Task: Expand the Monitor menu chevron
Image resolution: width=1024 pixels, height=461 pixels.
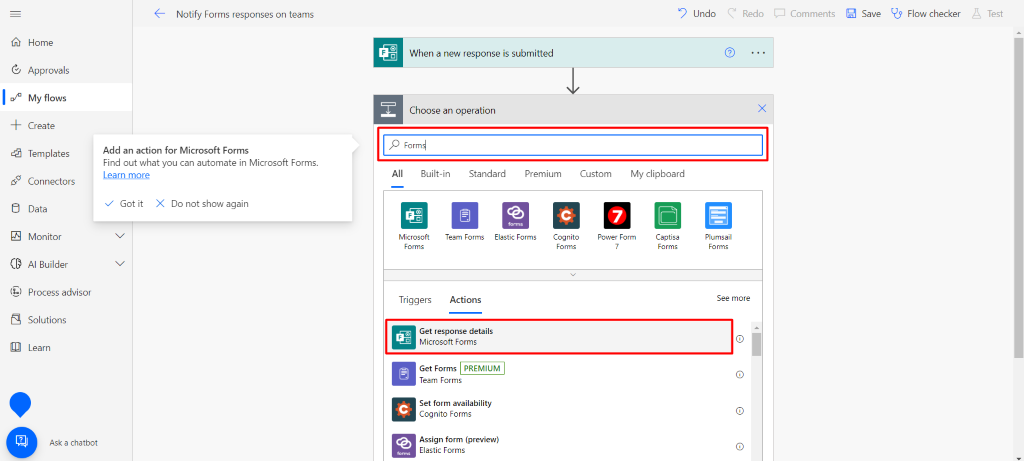Action: click(120, 236)
